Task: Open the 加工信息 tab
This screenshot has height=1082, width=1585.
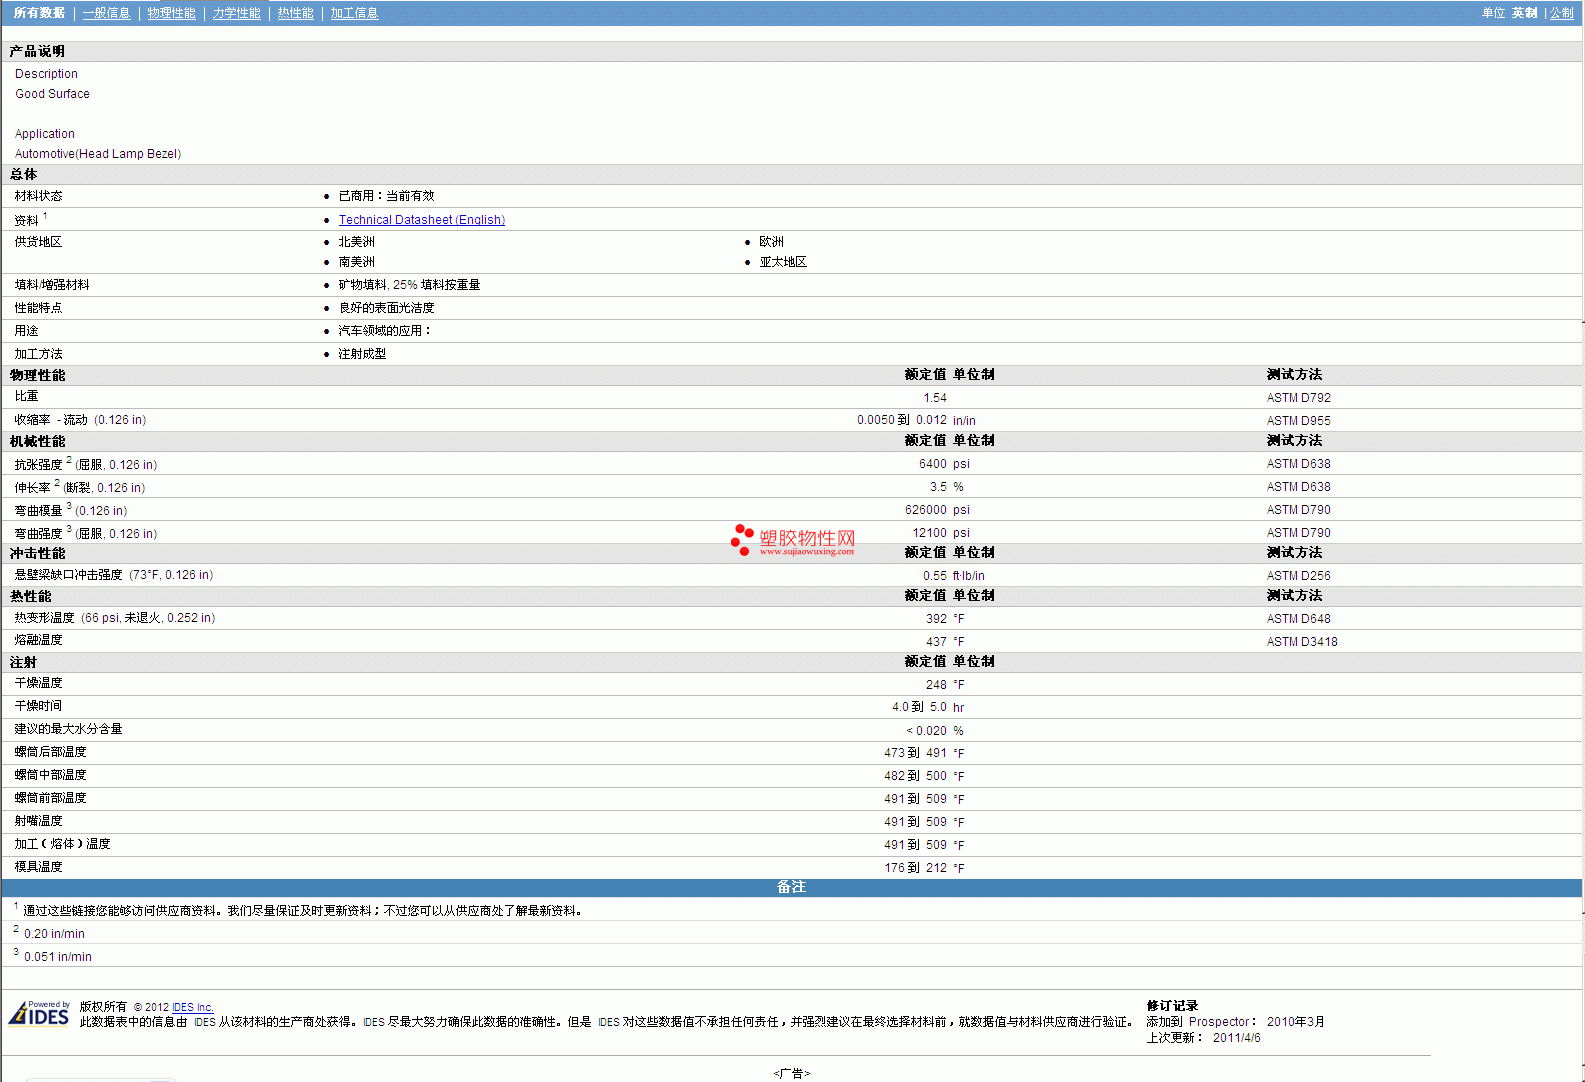Action: pos(354,13)
